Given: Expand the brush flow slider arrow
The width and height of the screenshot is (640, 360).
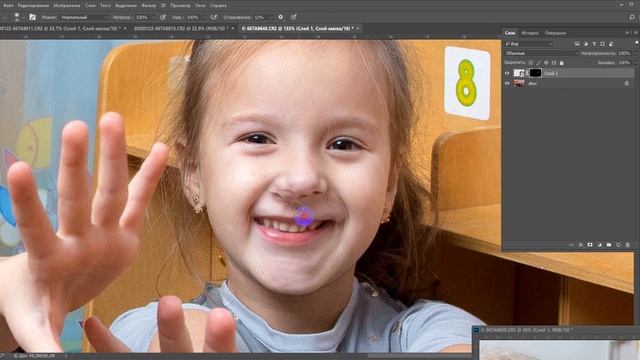Looking at the screenshot, I should (204, 18).
